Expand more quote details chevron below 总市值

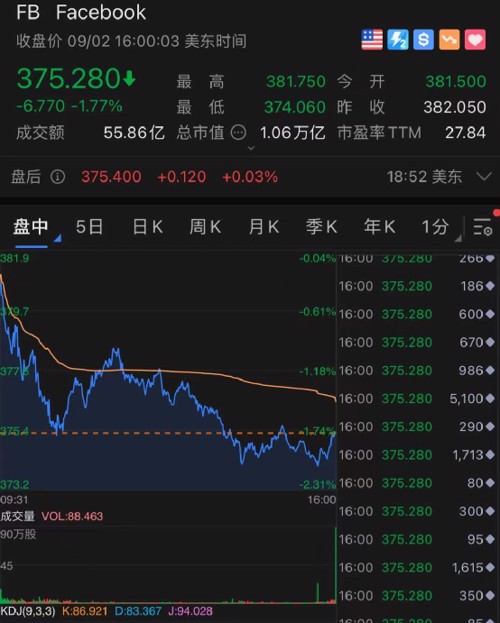coord(251,148)
